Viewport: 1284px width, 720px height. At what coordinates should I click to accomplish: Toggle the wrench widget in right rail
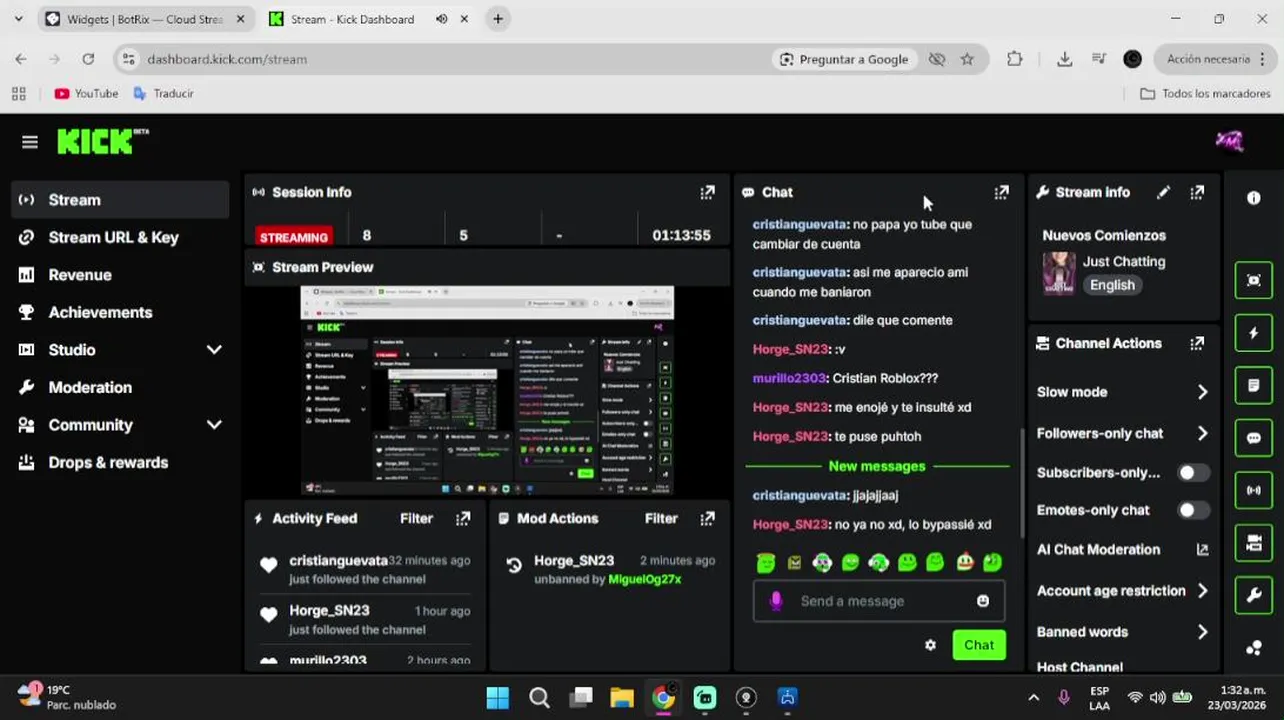point(1253,596)
